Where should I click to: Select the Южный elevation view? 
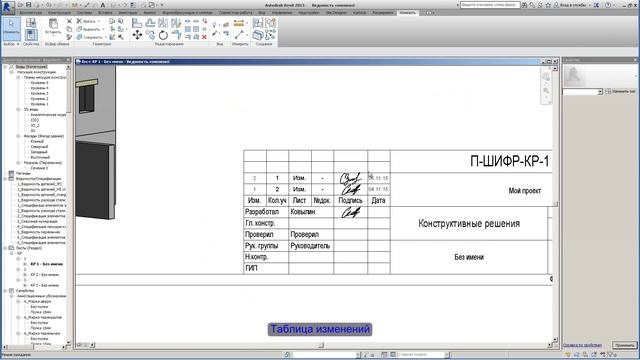(37, 141)
